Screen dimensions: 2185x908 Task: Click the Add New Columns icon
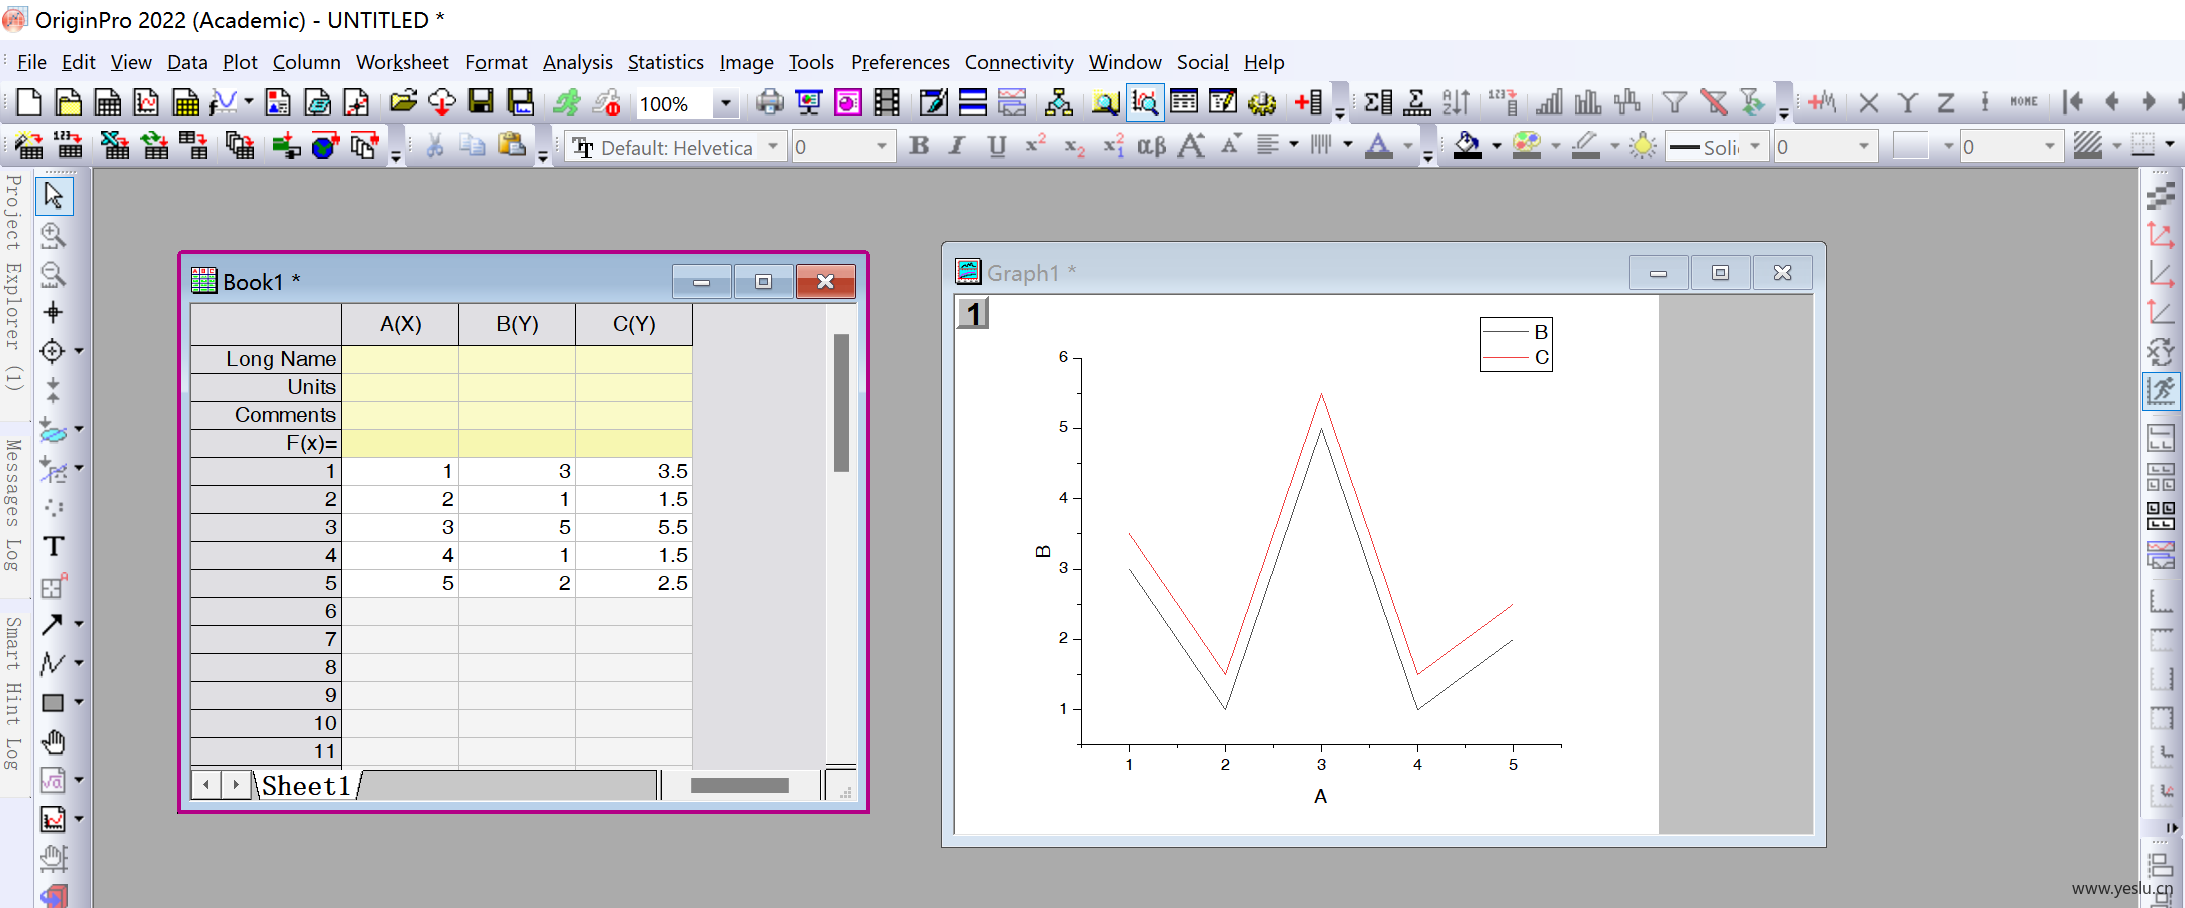click(1308, 102)
